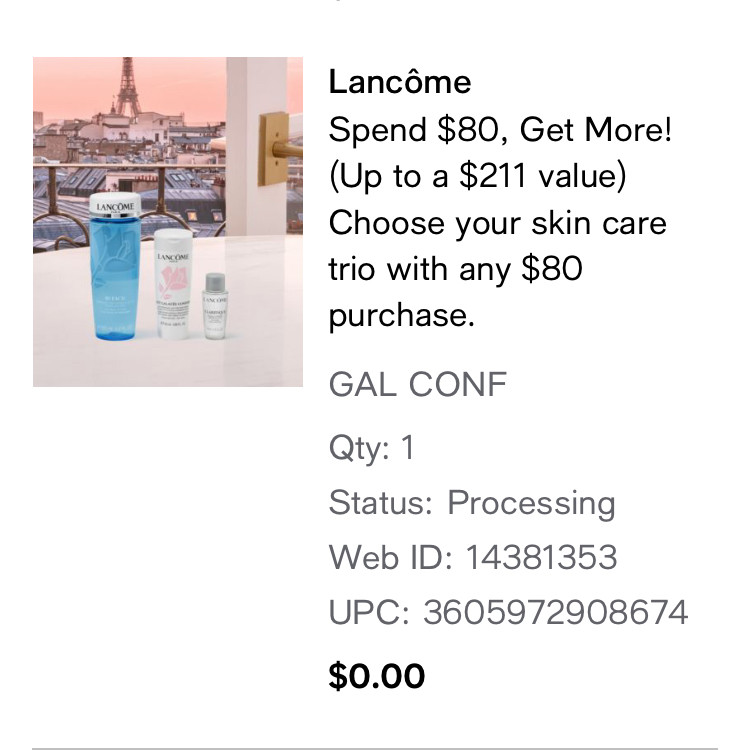Screen dimensions: 750x750
Task: Click the $0.00 price
Action: [x=377, y=676]
